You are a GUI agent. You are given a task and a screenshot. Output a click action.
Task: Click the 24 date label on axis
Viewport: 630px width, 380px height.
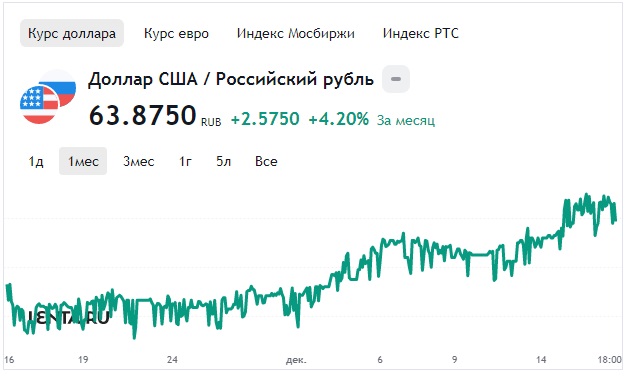(172, 360)
